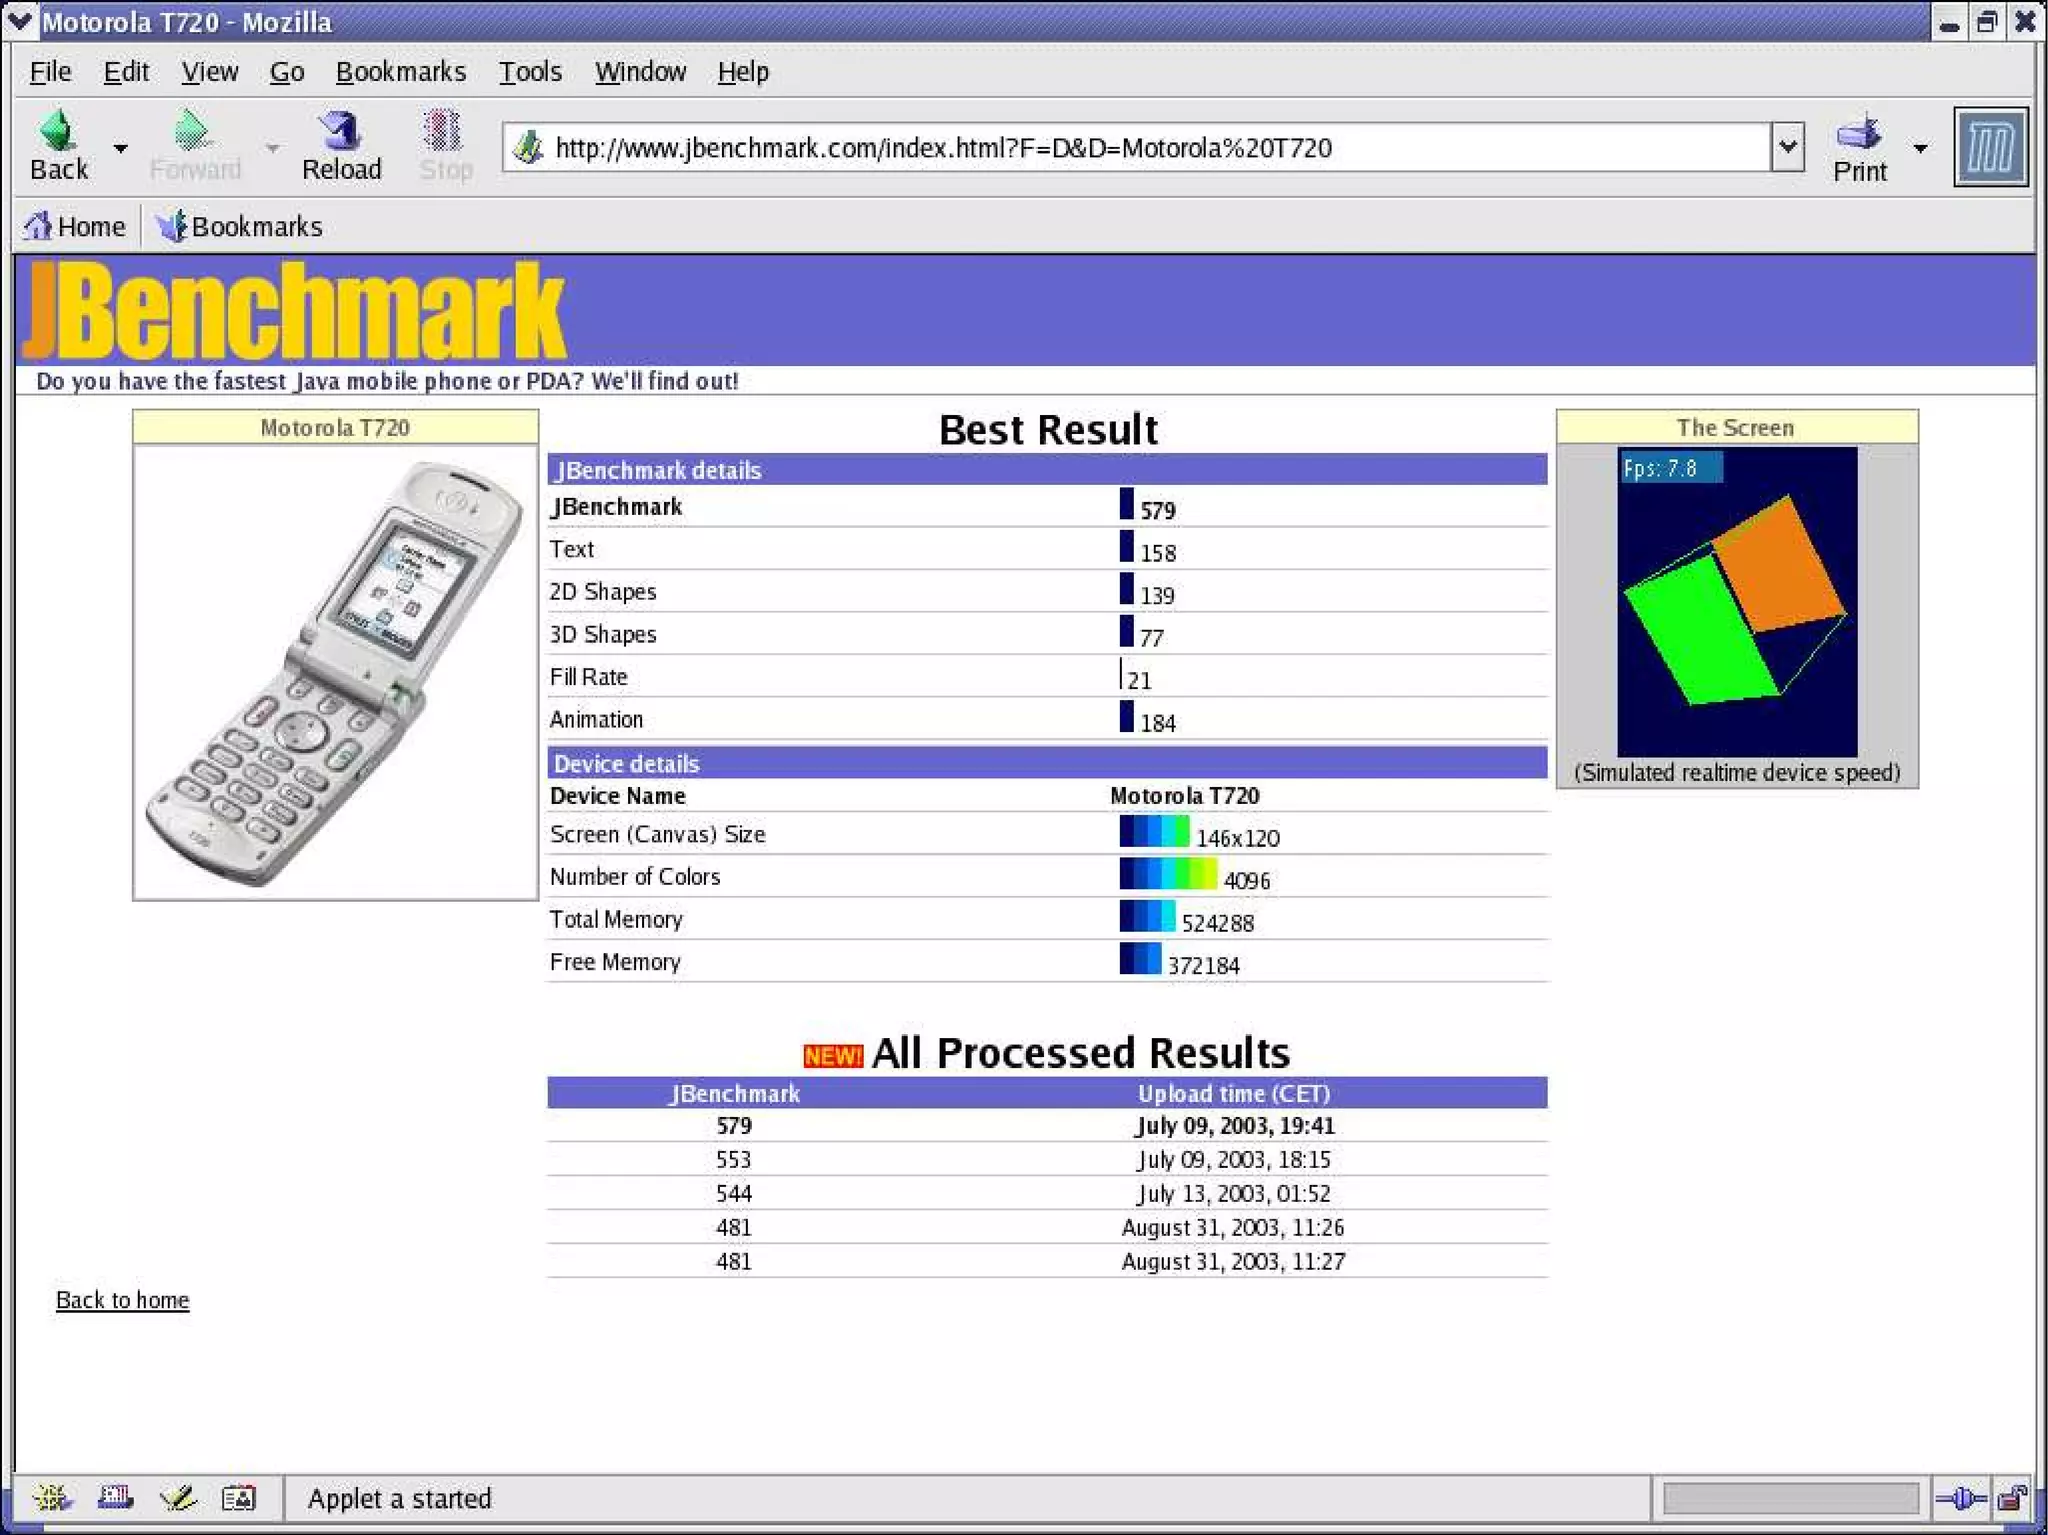The height and width of the screenshot is (1535, 2048).
Task: Expand the Print options dropdown arrow
Action: point(1920,148)
